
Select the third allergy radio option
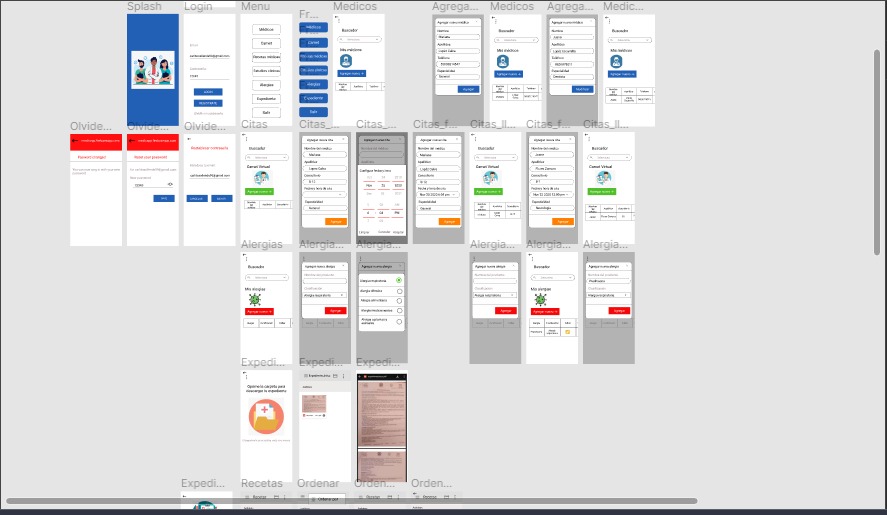(399, 301)
